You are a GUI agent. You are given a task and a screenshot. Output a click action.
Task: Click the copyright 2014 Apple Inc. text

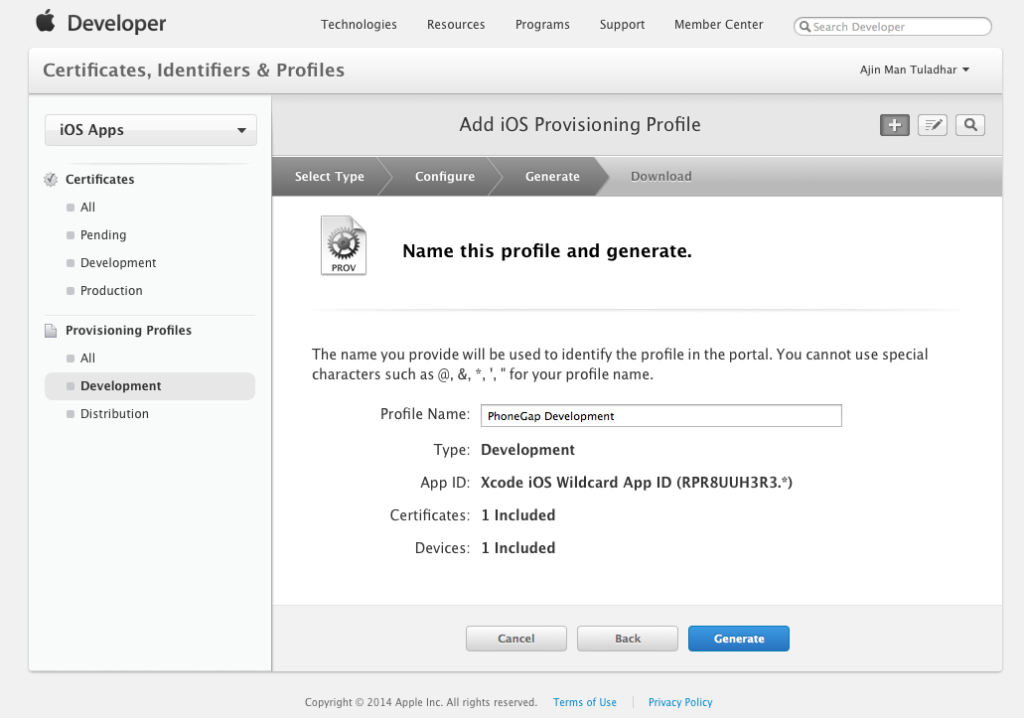click(x=421, y=702)
